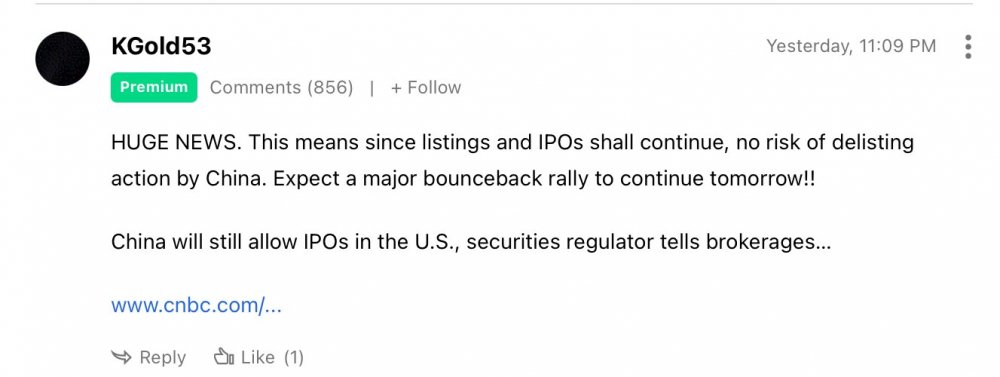The height and width of the screenshot is (377, 1000).
Task: Open KGold53's black profile avatar
Action: pos(62,59)
